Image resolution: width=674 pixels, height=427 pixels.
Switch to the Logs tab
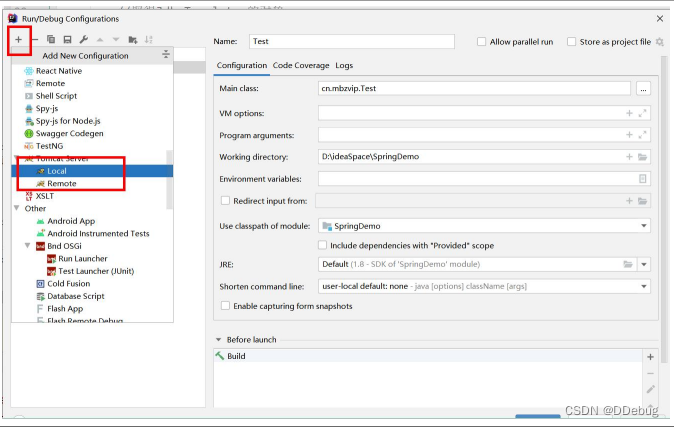344,65
